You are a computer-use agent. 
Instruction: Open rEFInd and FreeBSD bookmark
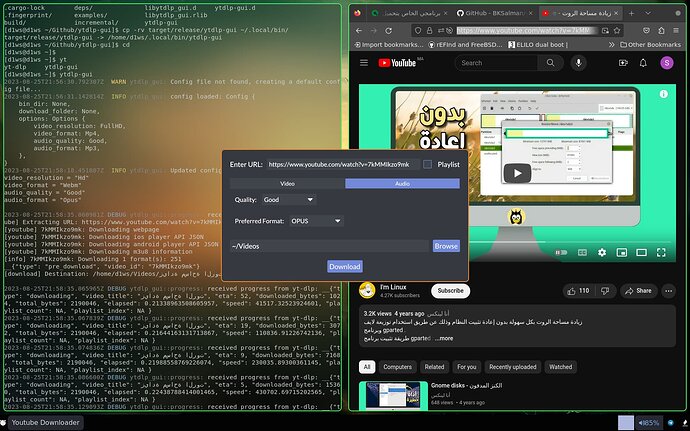[x=465, y=44]
